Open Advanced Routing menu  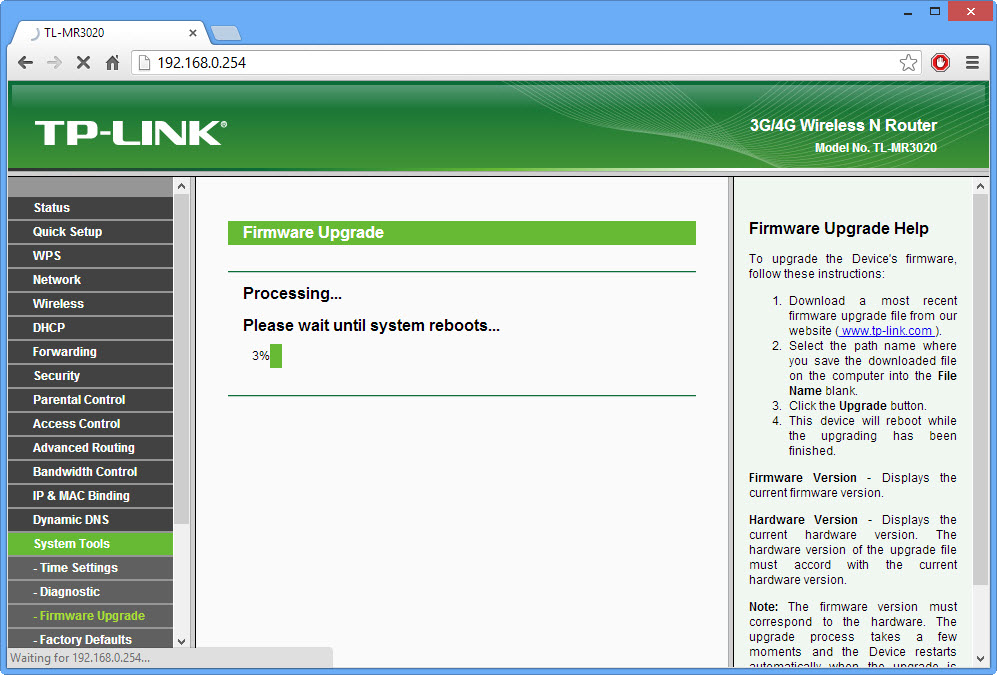(x=90, y=447)
